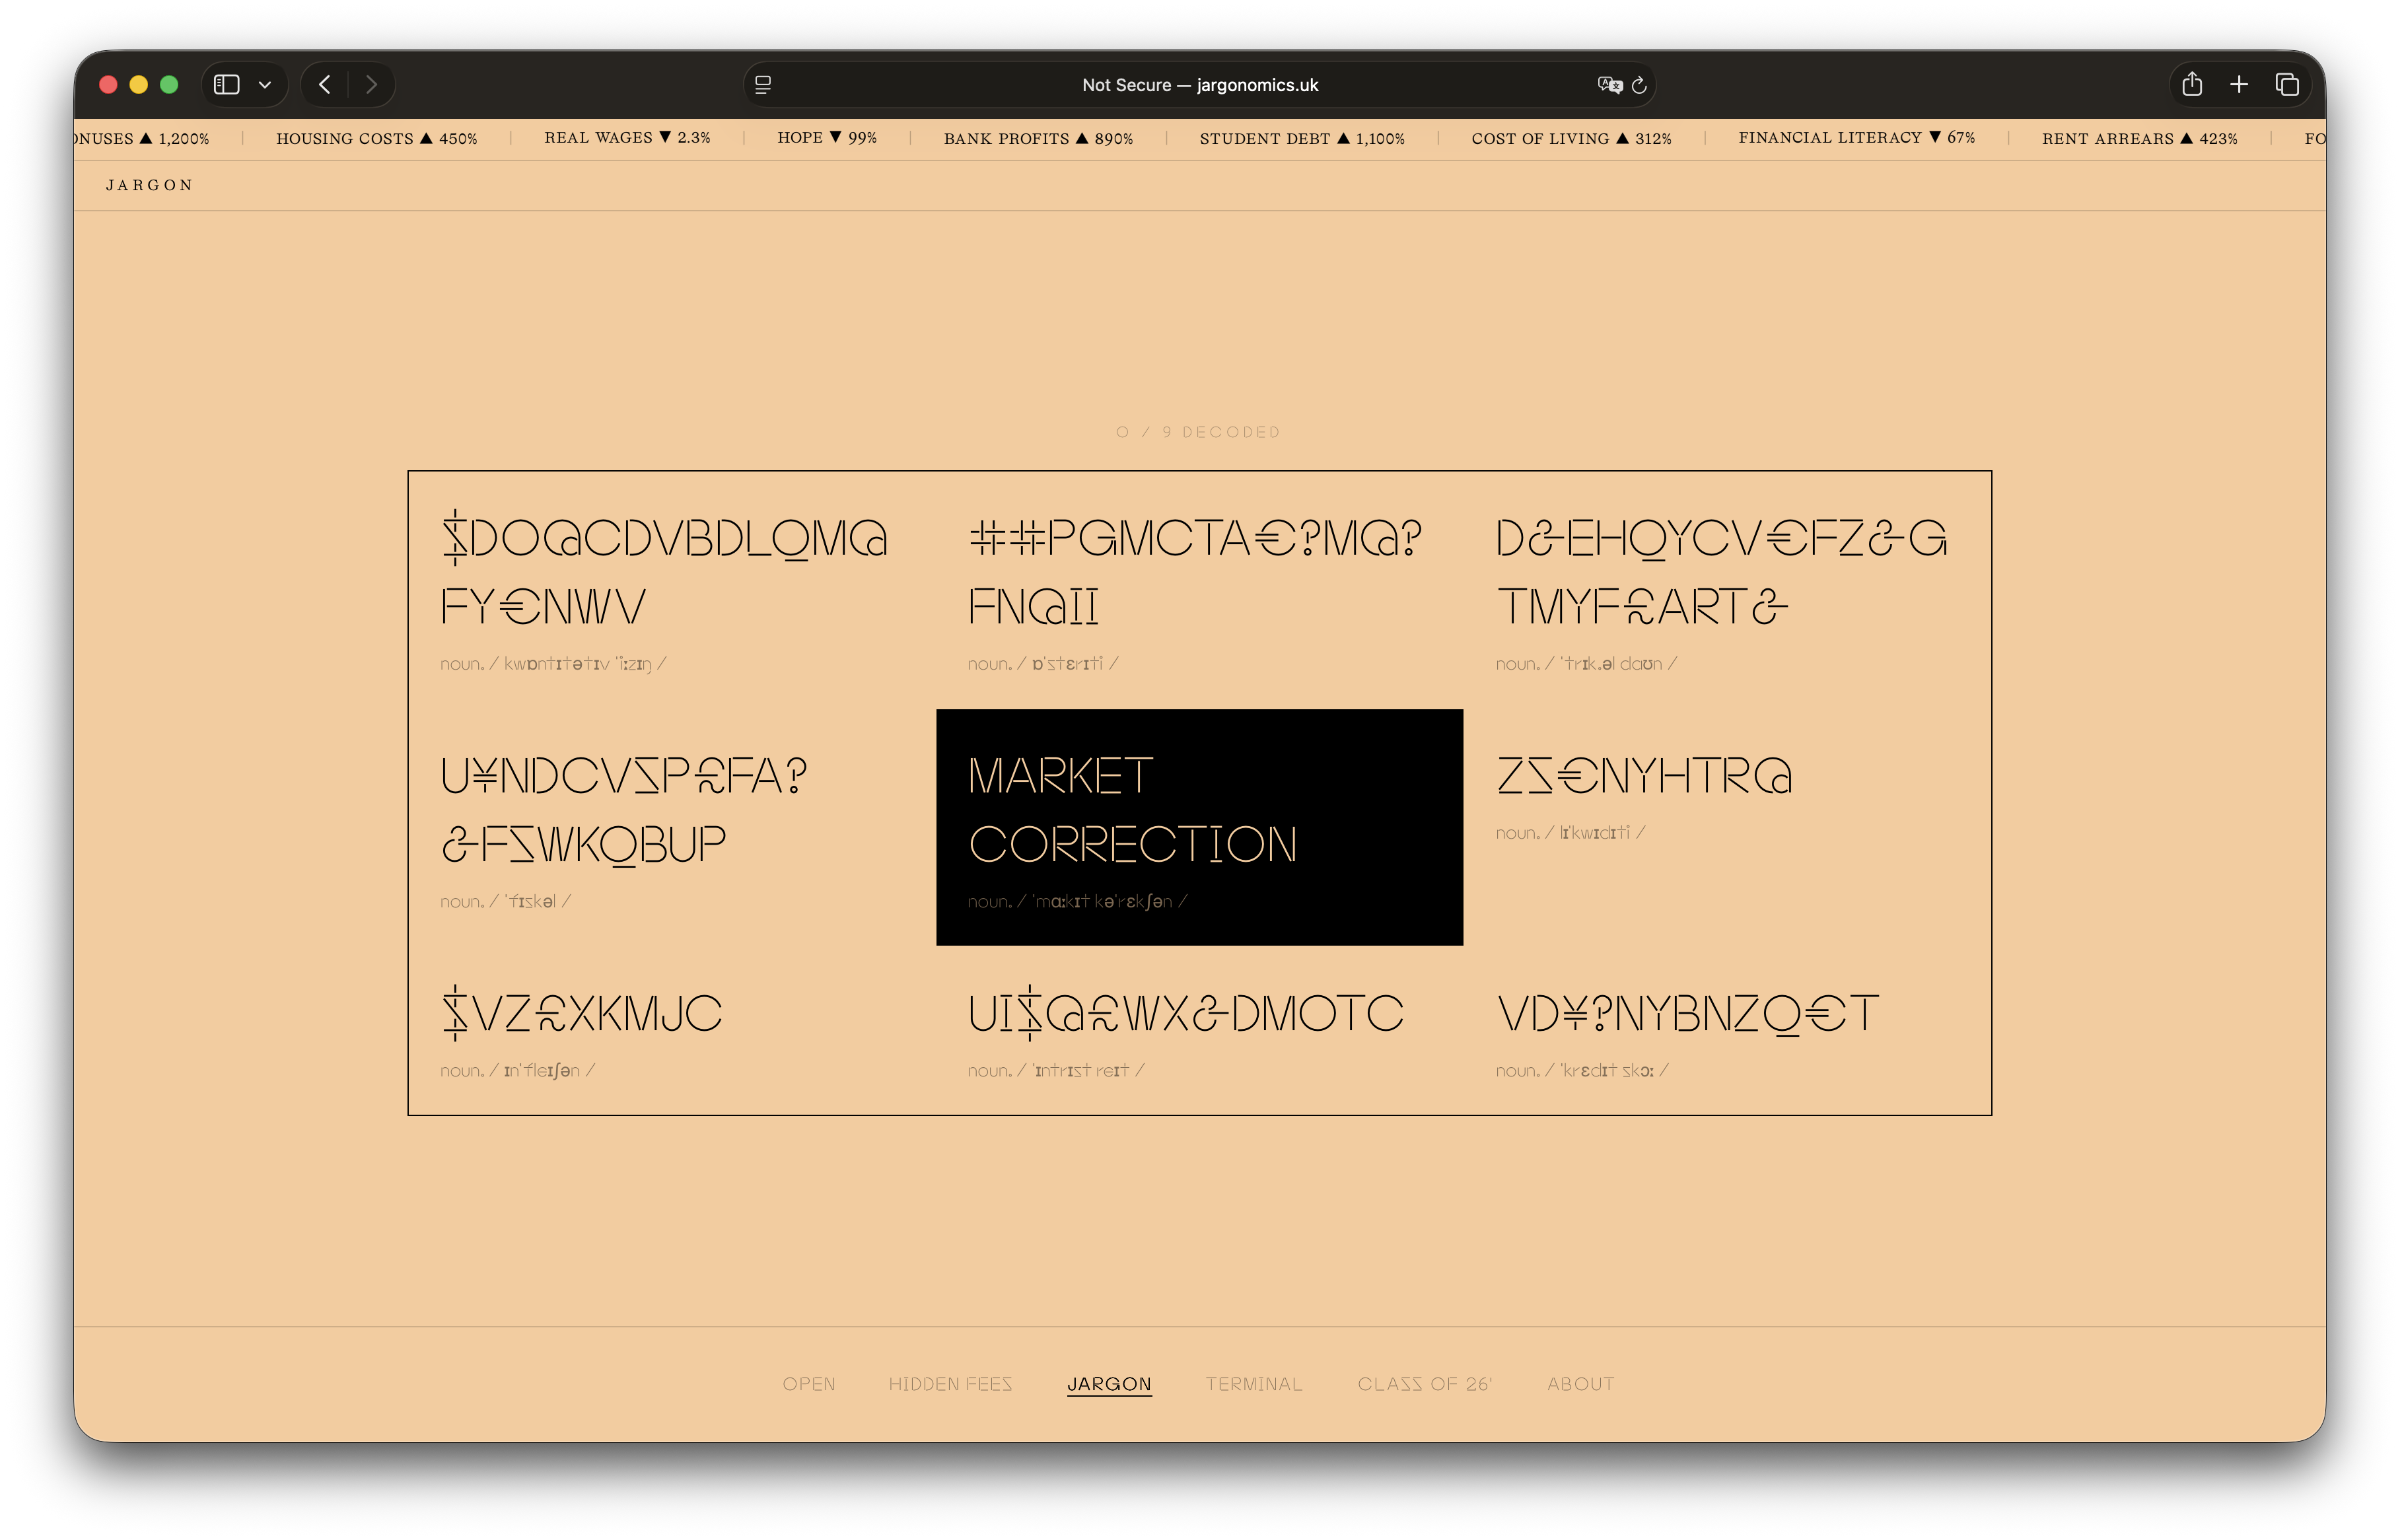
Task: Decode the inflation scrambled card
Action: (x=672, y=1030)
